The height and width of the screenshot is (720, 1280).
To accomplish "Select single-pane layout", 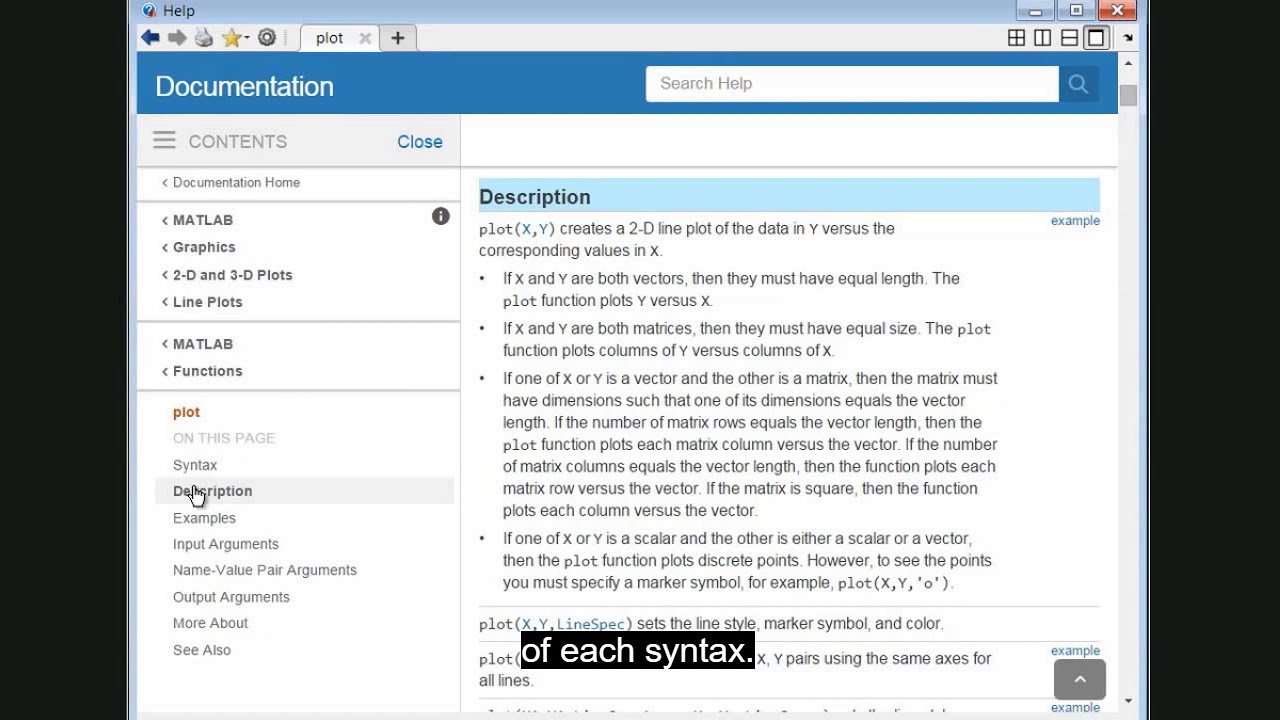I will (x=1096, y=38).
